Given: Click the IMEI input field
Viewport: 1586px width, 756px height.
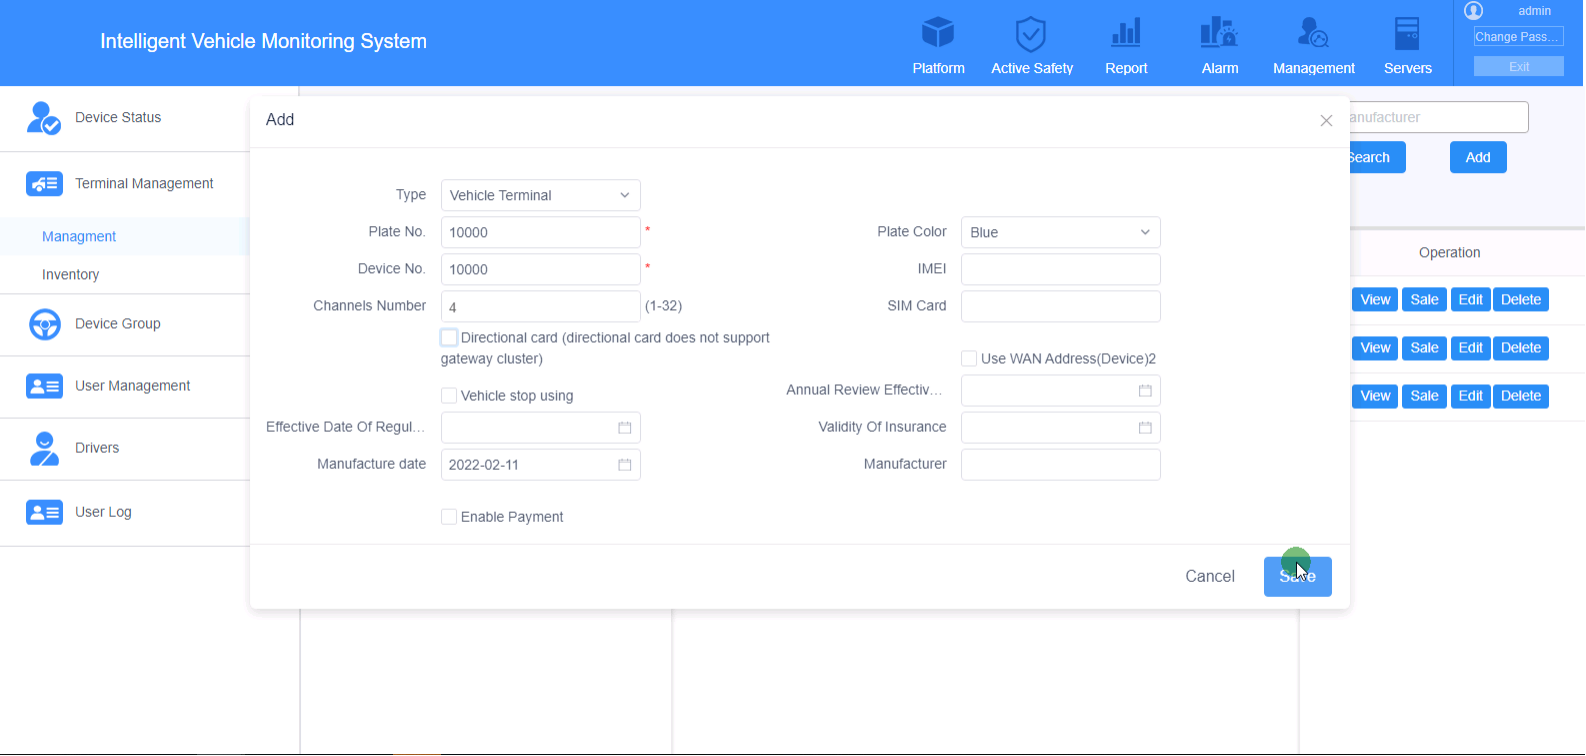Looking at the screenshot, I should pos(1060,269).
